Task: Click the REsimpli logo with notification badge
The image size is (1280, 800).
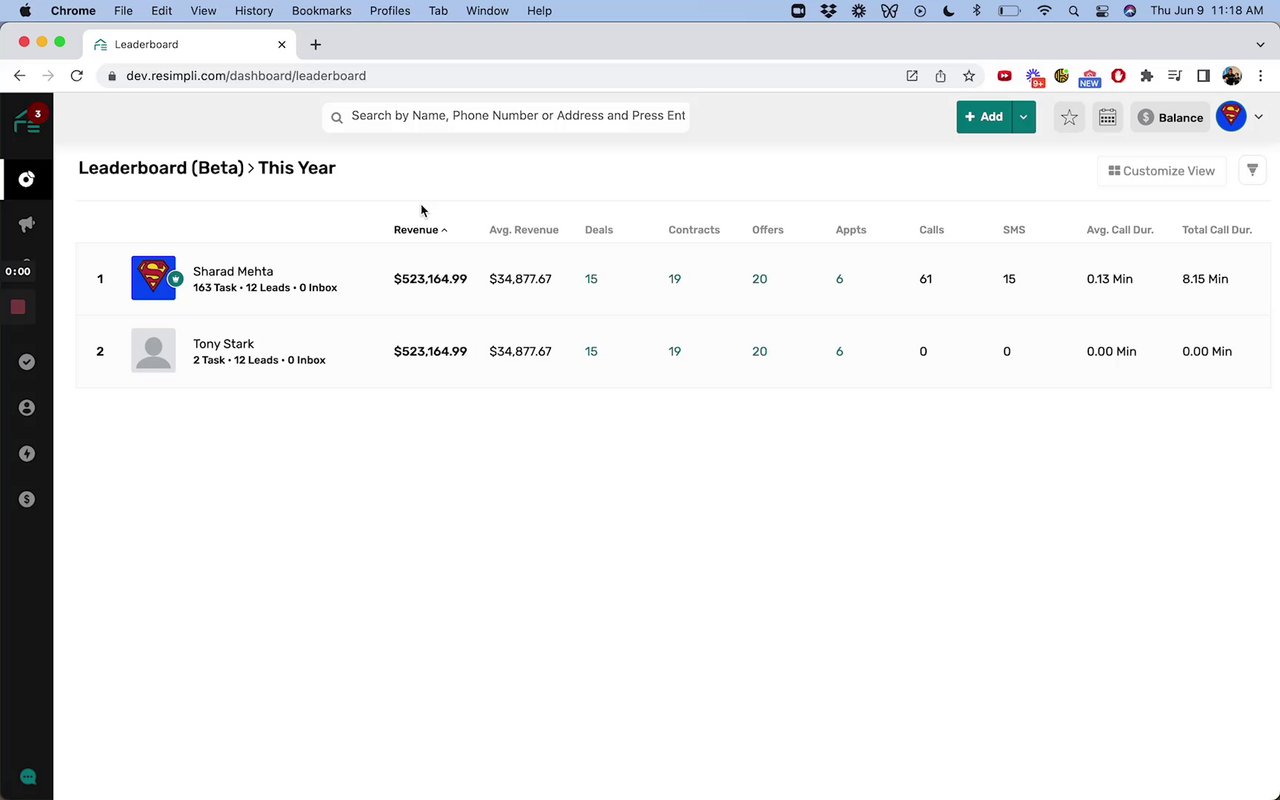Action: (27, 121)
